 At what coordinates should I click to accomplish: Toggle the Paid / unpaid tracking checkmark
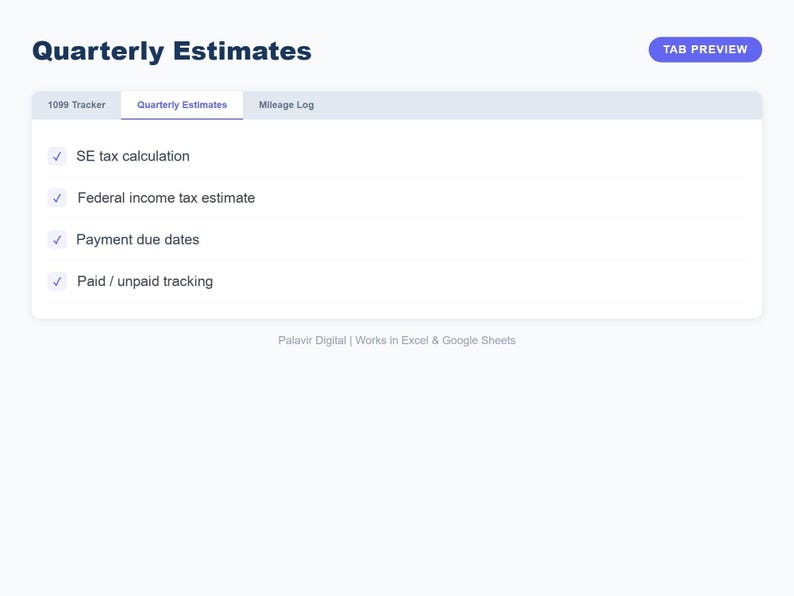point(57,282)
